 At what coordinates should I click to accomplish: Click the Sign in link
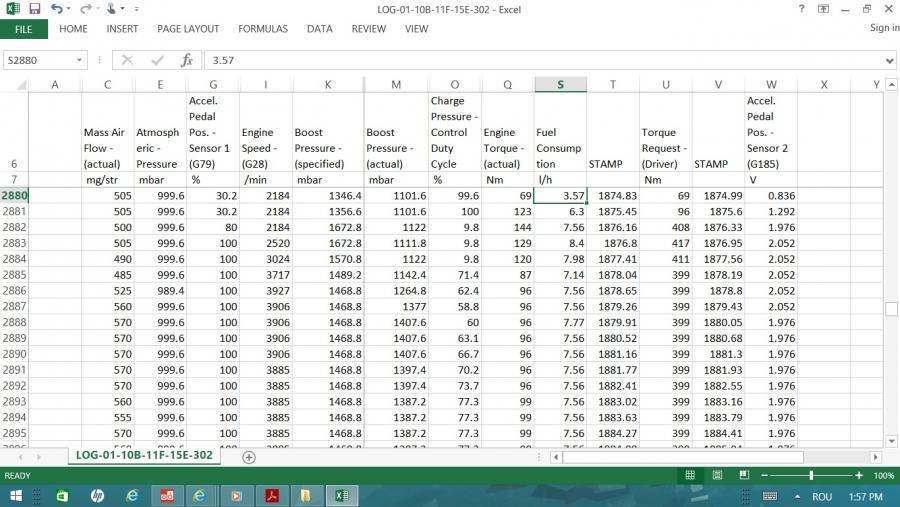(884, 28)
